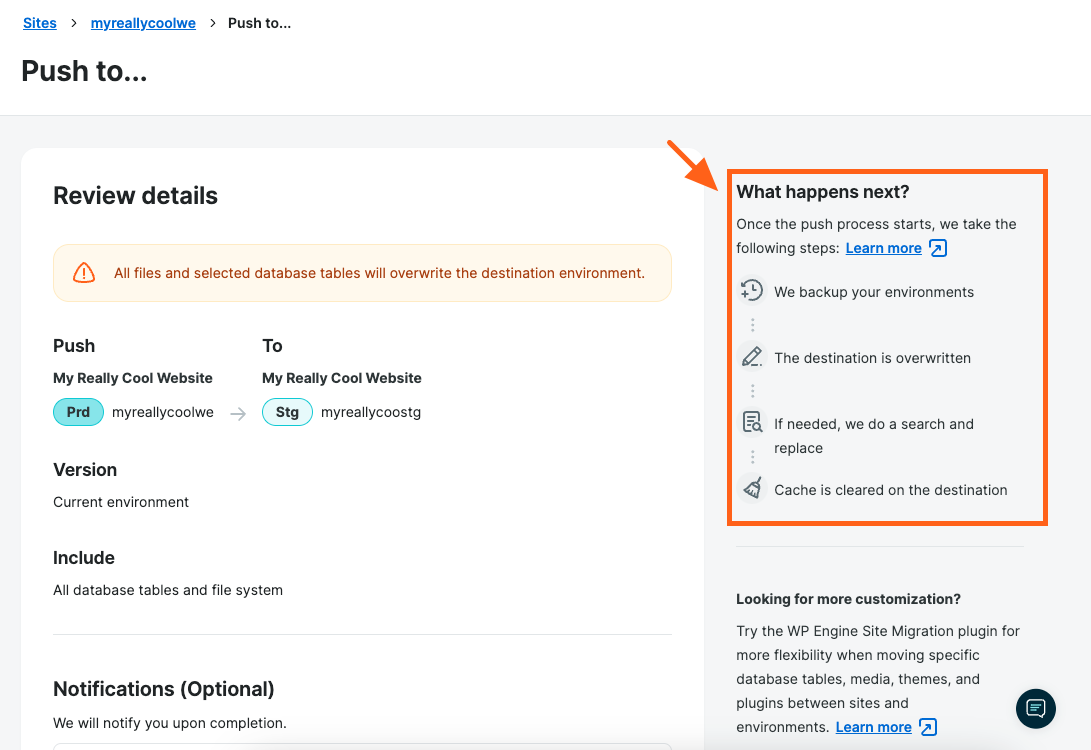The height and width of the screenshot is (750, 1091).
Task: Click the arrow between Prd and Stg
Action: 238,413
